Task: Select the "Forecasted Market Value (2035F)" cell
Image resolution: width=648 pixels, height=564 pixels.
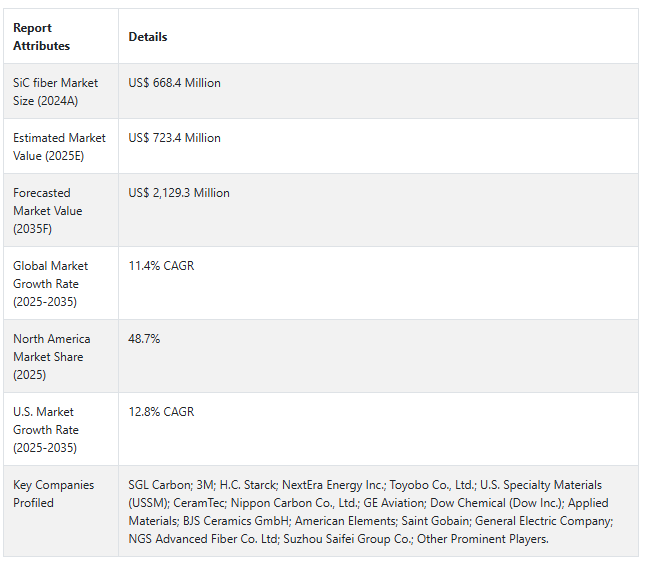Action: coord(49,211)
